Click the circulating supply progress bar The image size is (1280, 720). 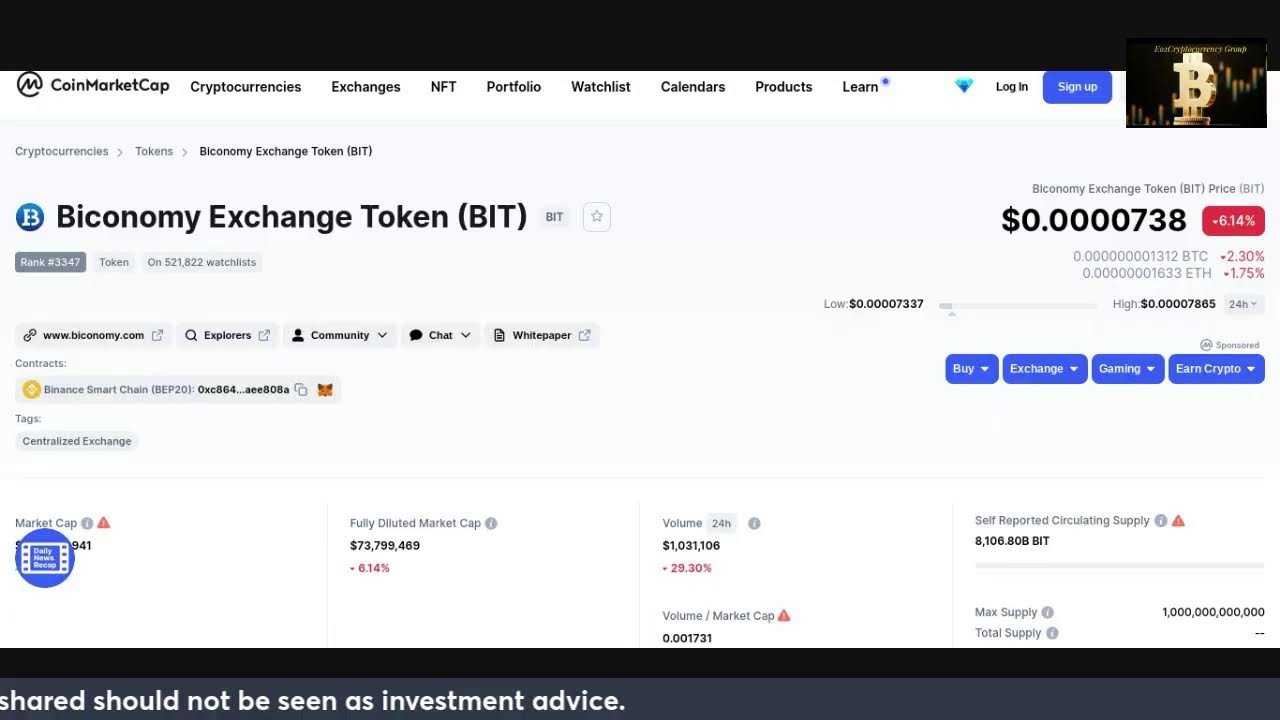click(1119, 566)
